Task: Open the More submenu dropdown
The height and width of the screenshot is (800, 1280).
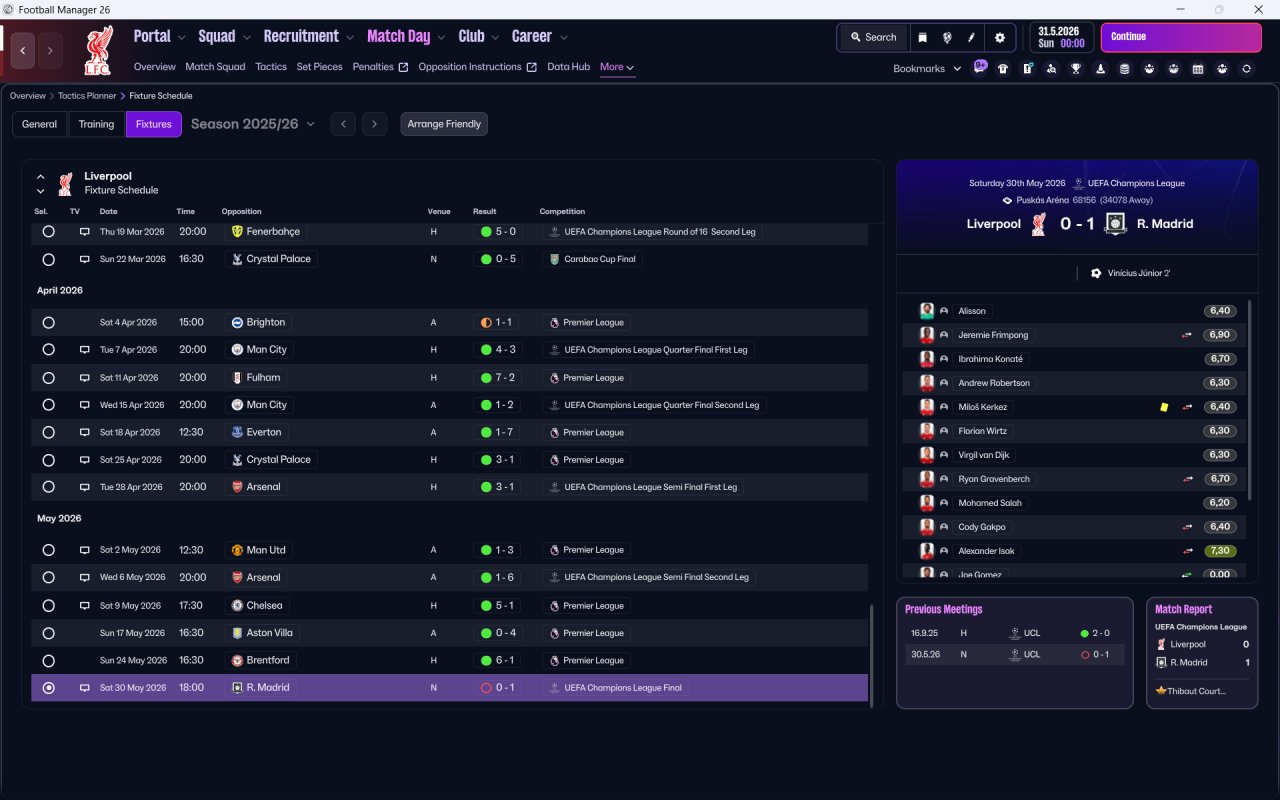Action: click(617, 67)
